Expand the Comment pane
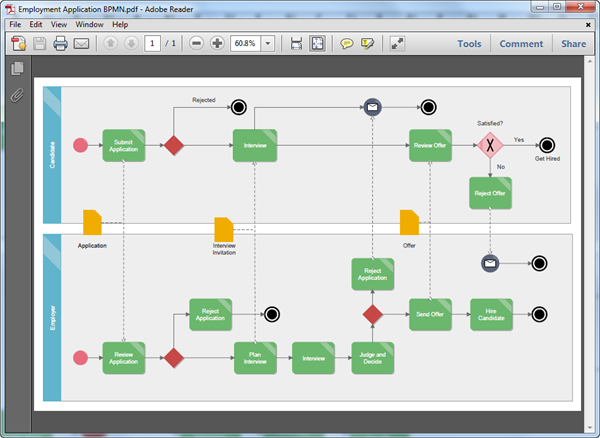600x438 pixels. tap(521, 44)
